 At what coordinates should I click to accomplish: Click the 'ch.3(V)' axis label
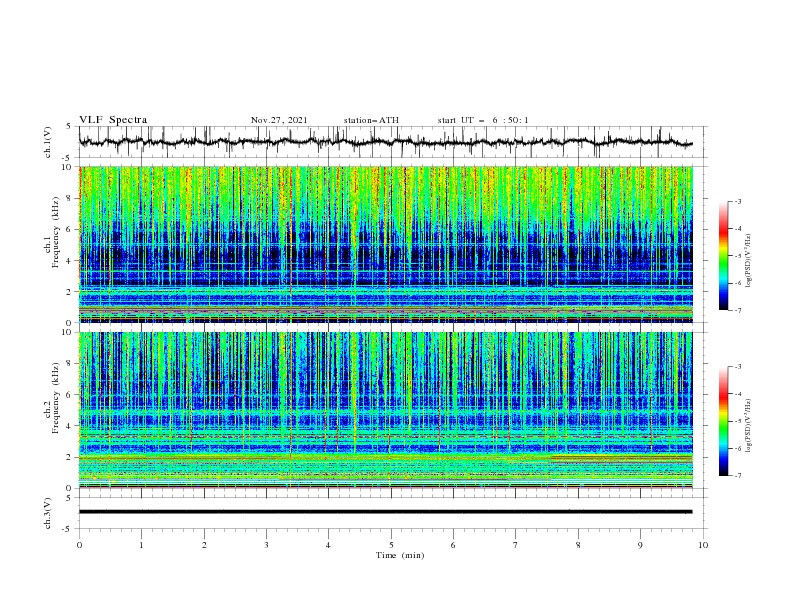[x=48, y=513]
